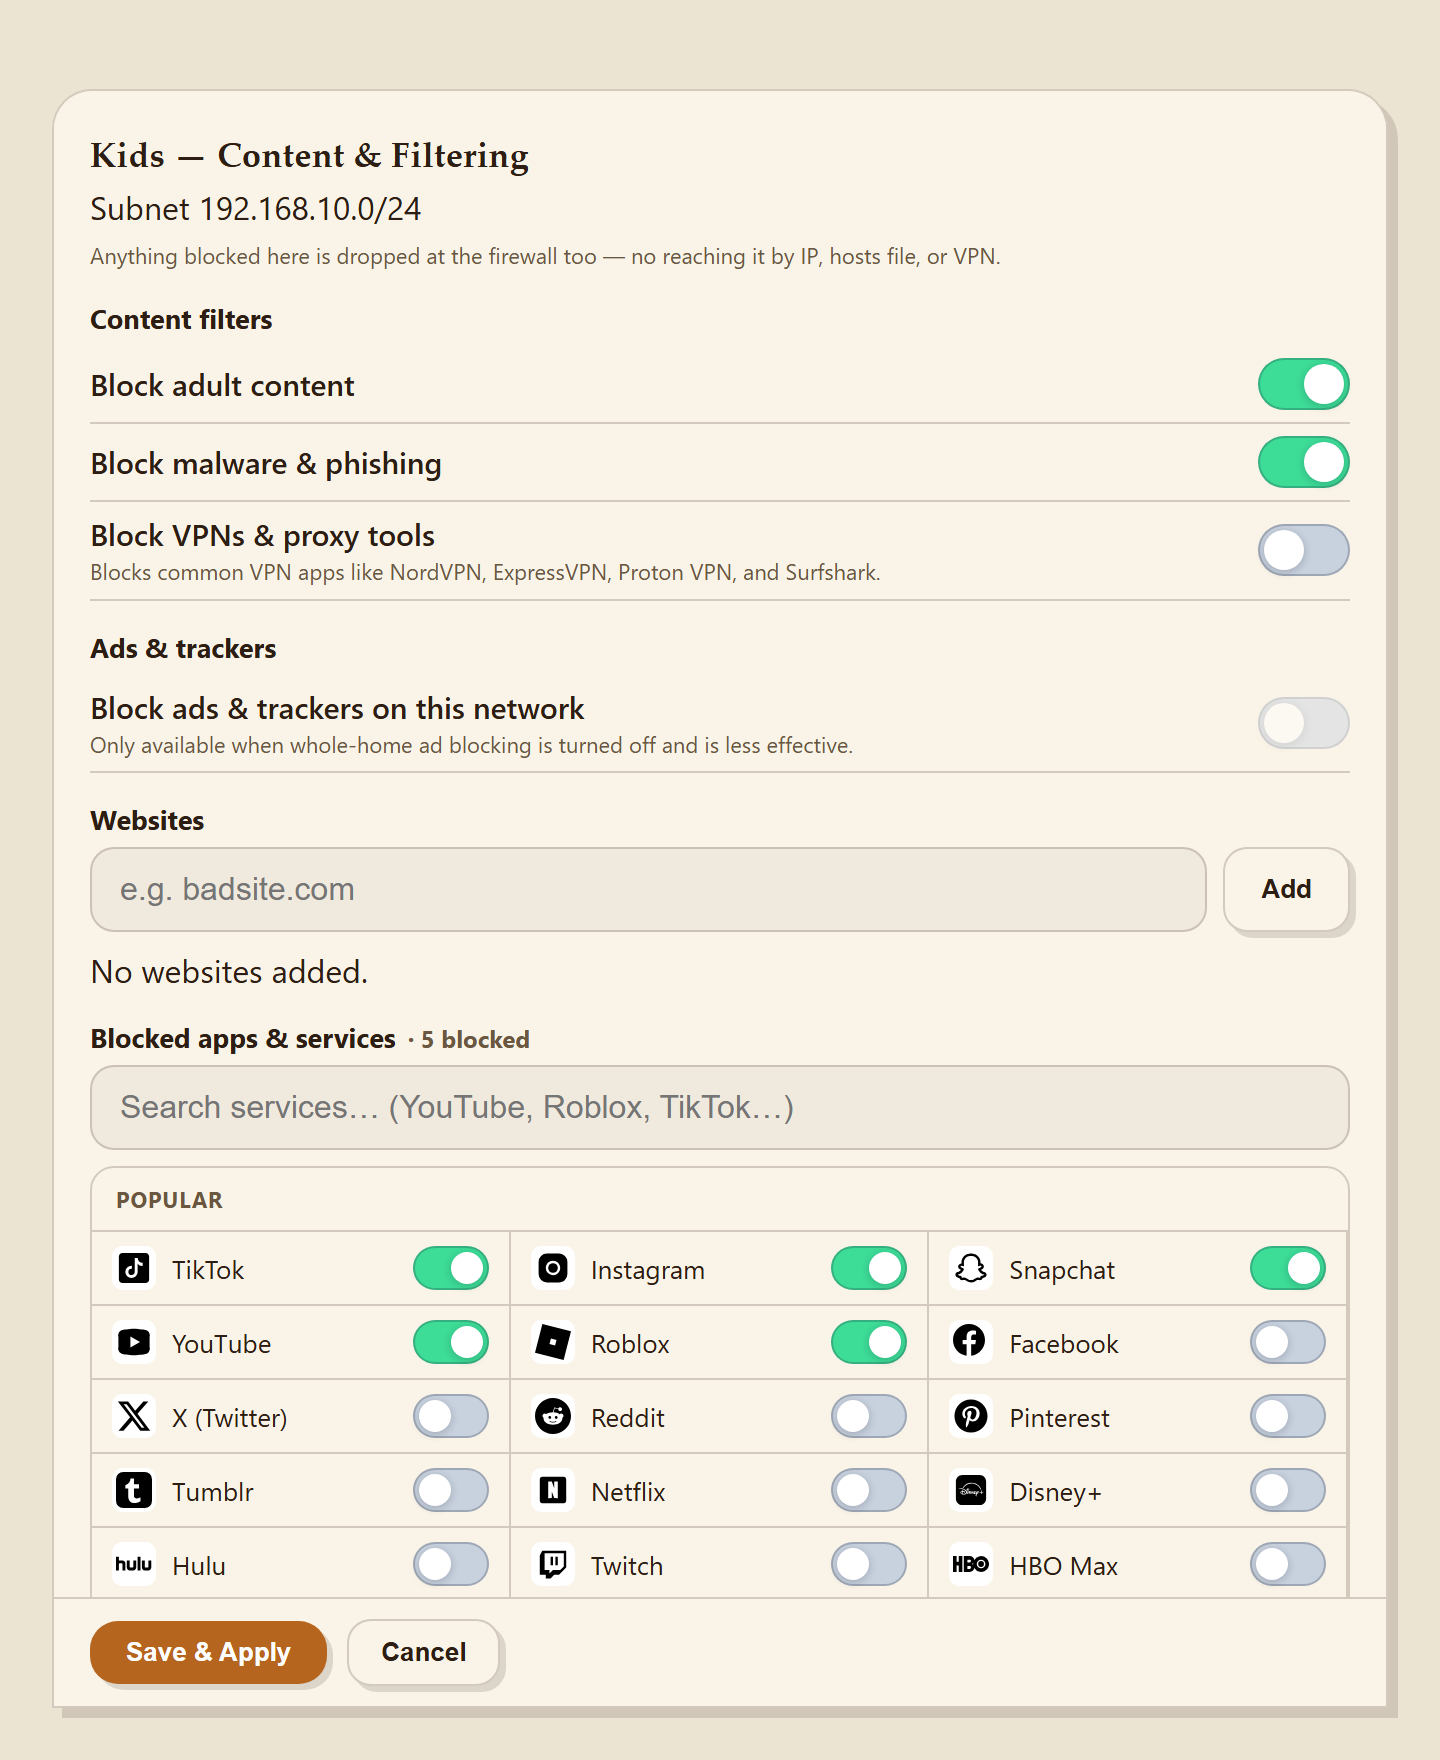The height and width of the screenshot is (1760, 1440).
Task: Turn off Block adult content
Action: [1303, 384]
